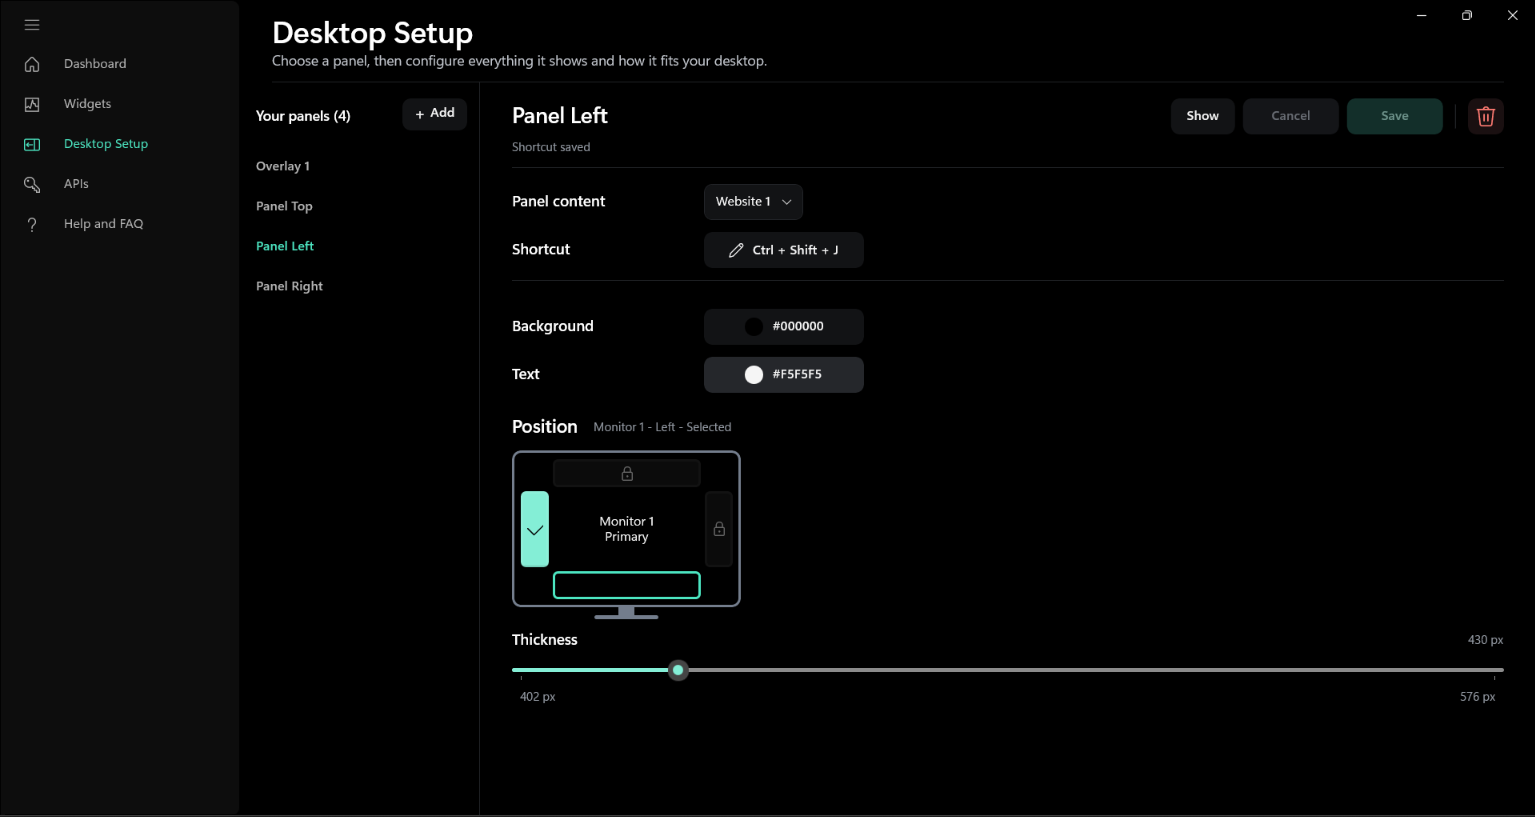Click the Cancel button

click(1291, 116)
